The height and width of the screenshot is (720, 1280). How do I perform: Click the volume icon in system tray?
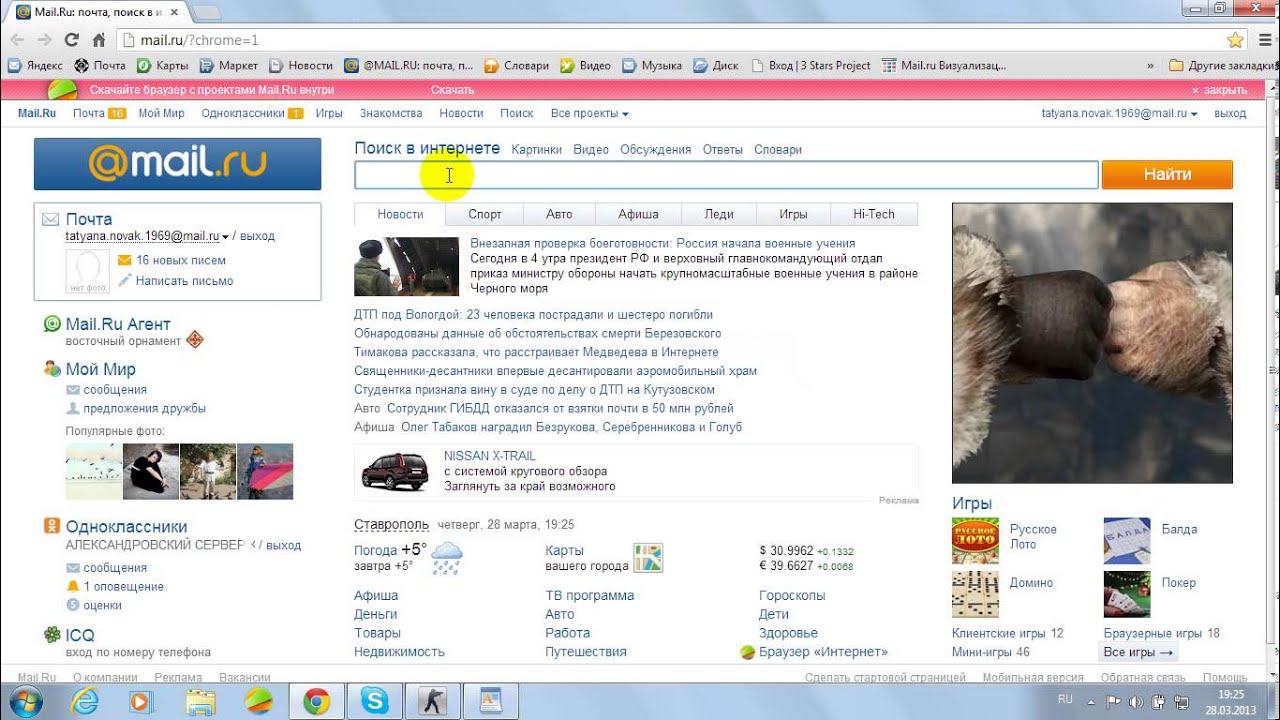point(1138,701)
